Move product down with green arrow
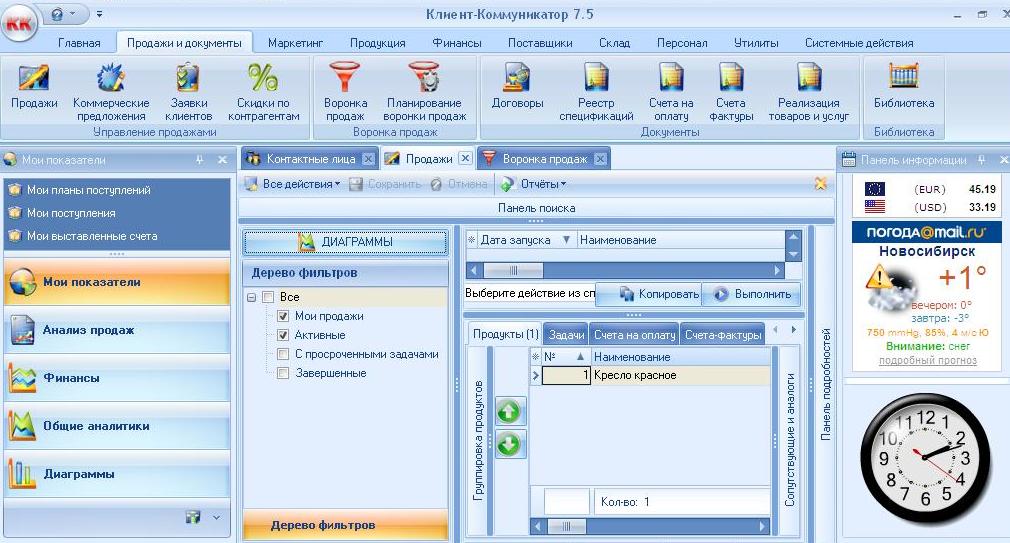The height and width of the screenshot is (543, 1010). coord(509,444)
